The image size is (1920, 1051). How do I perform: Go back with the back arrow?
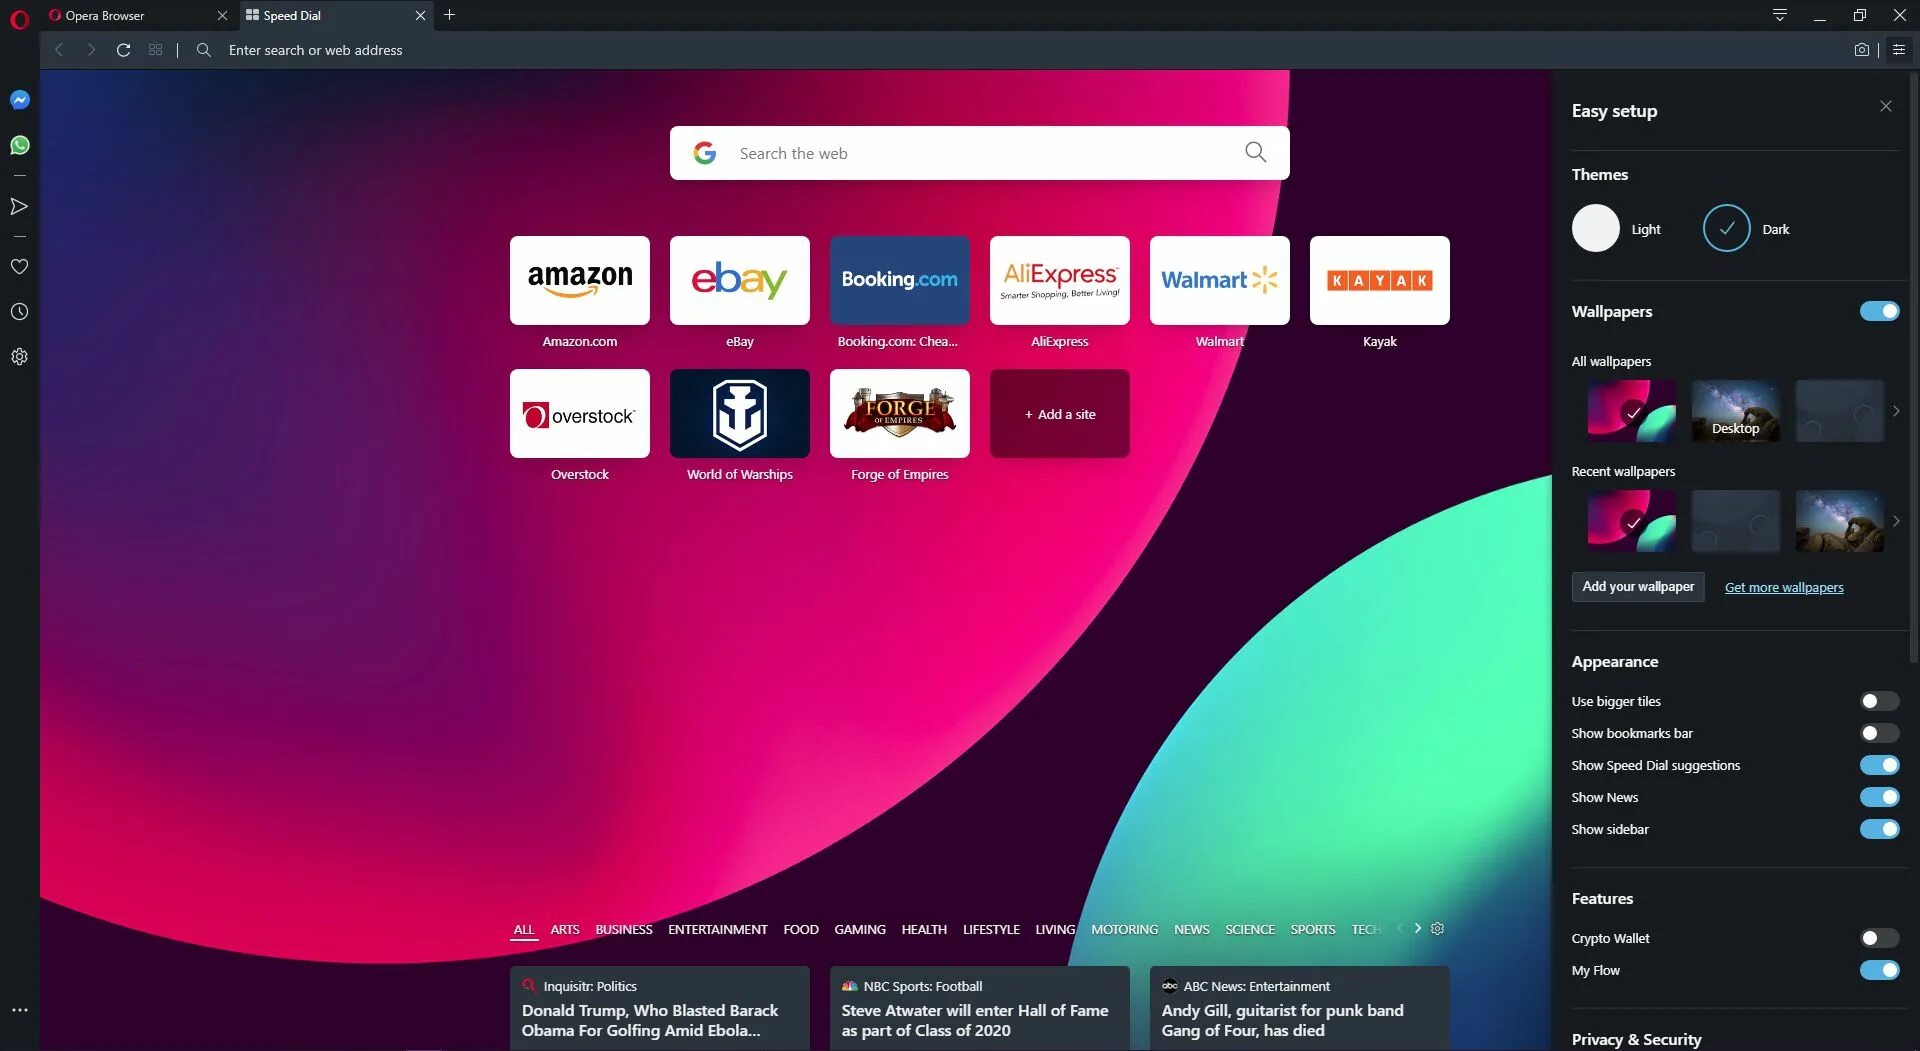click(x=59, y=50)
